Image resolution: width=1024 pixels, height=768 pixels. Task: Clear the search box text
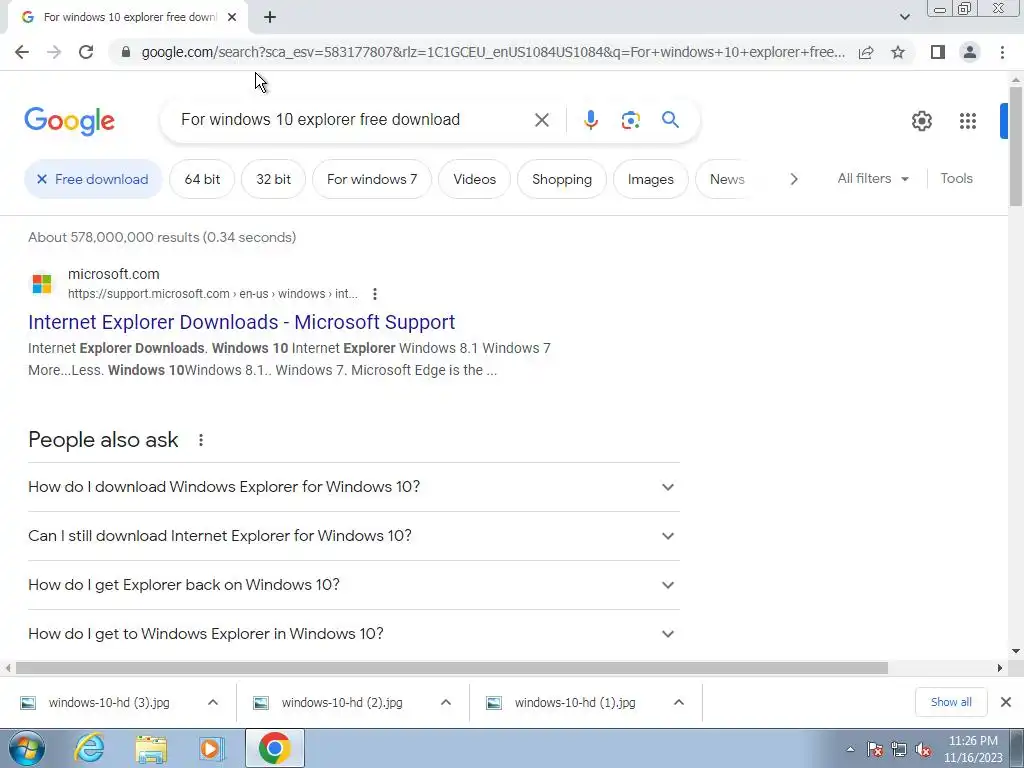[541, 120]
